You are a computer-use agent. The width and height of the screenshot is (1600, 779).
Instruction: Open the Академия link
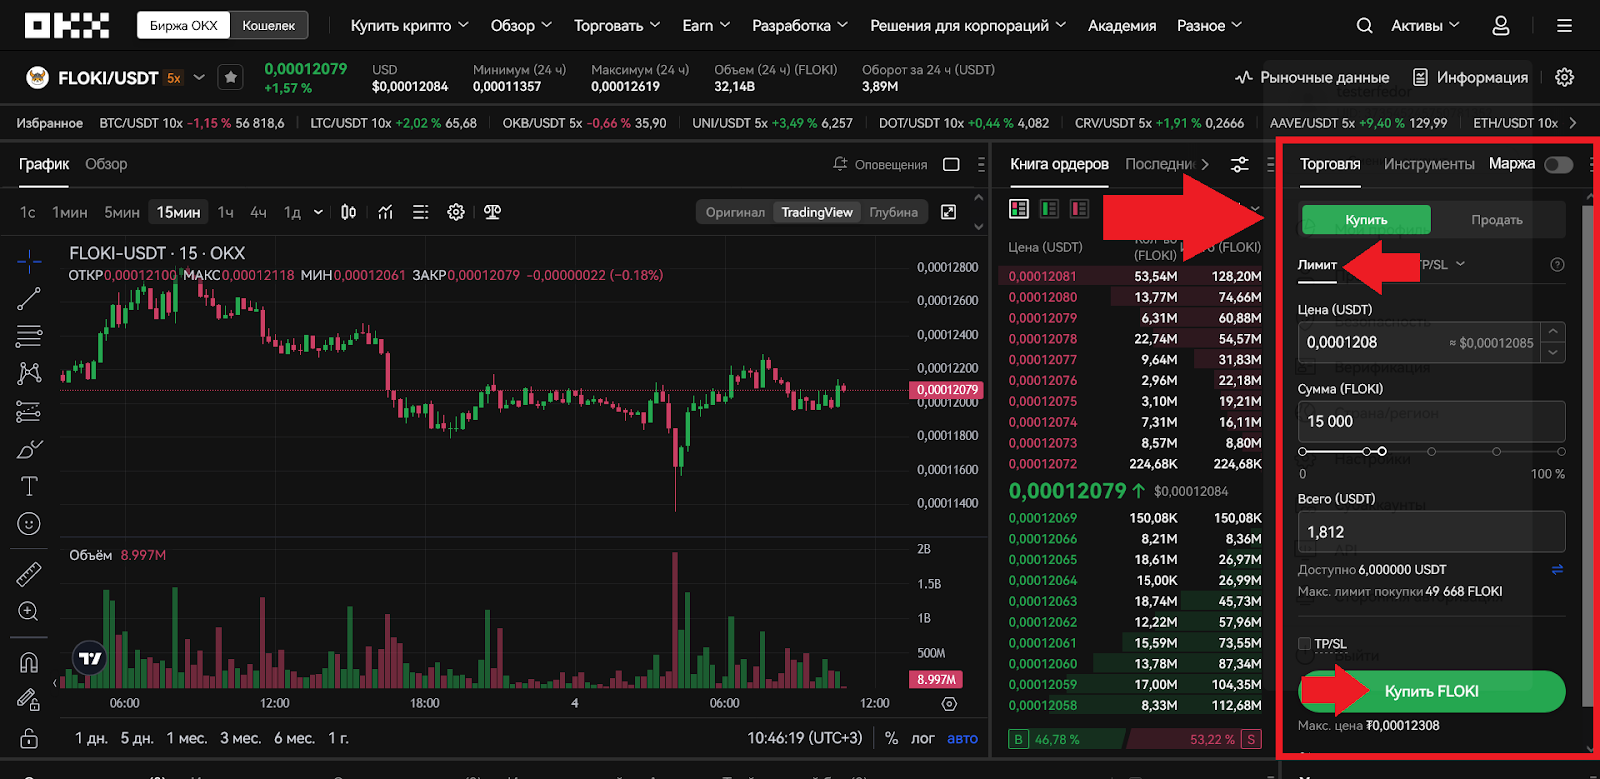(x=1122, y=26)
